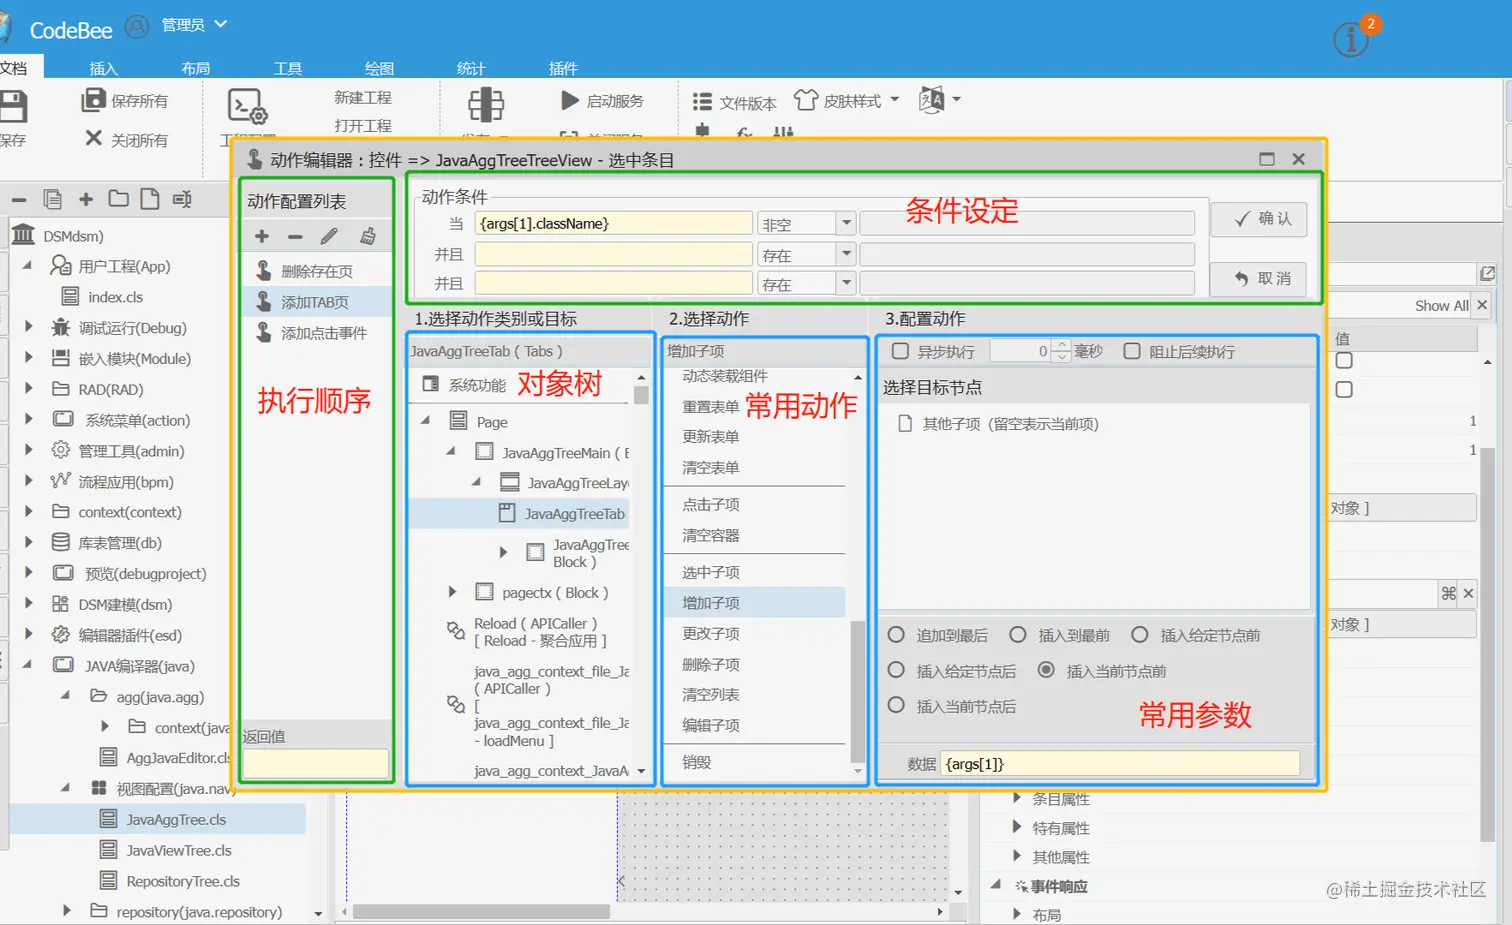Click the 返回值 input field
1512x925 pixels.
(316, 764)
